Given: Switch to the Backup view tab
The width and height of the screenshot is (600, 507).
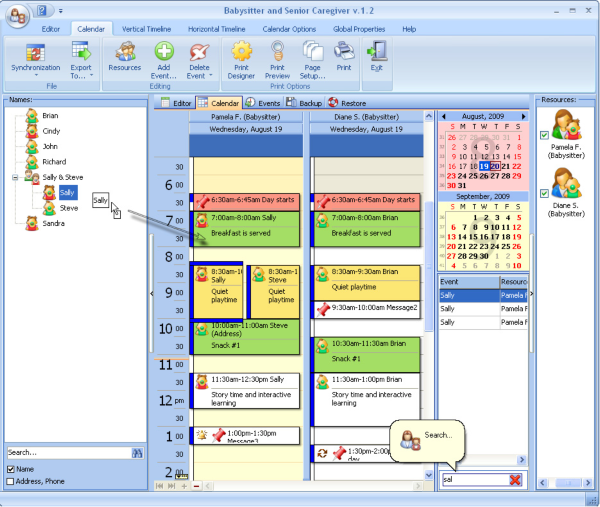Looking at the screenshot, I should pyautogui.click(x=305, y=103).
